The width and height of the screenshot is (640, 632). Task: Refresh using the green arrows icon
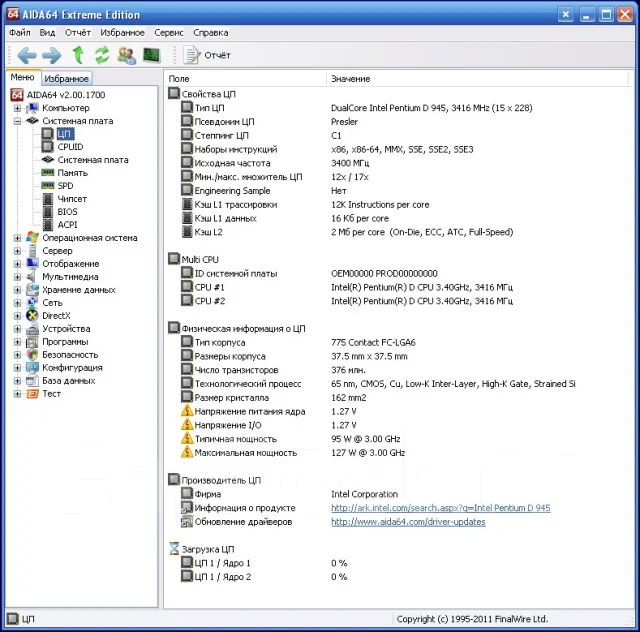pyautogui.click(x=102, y=55)
